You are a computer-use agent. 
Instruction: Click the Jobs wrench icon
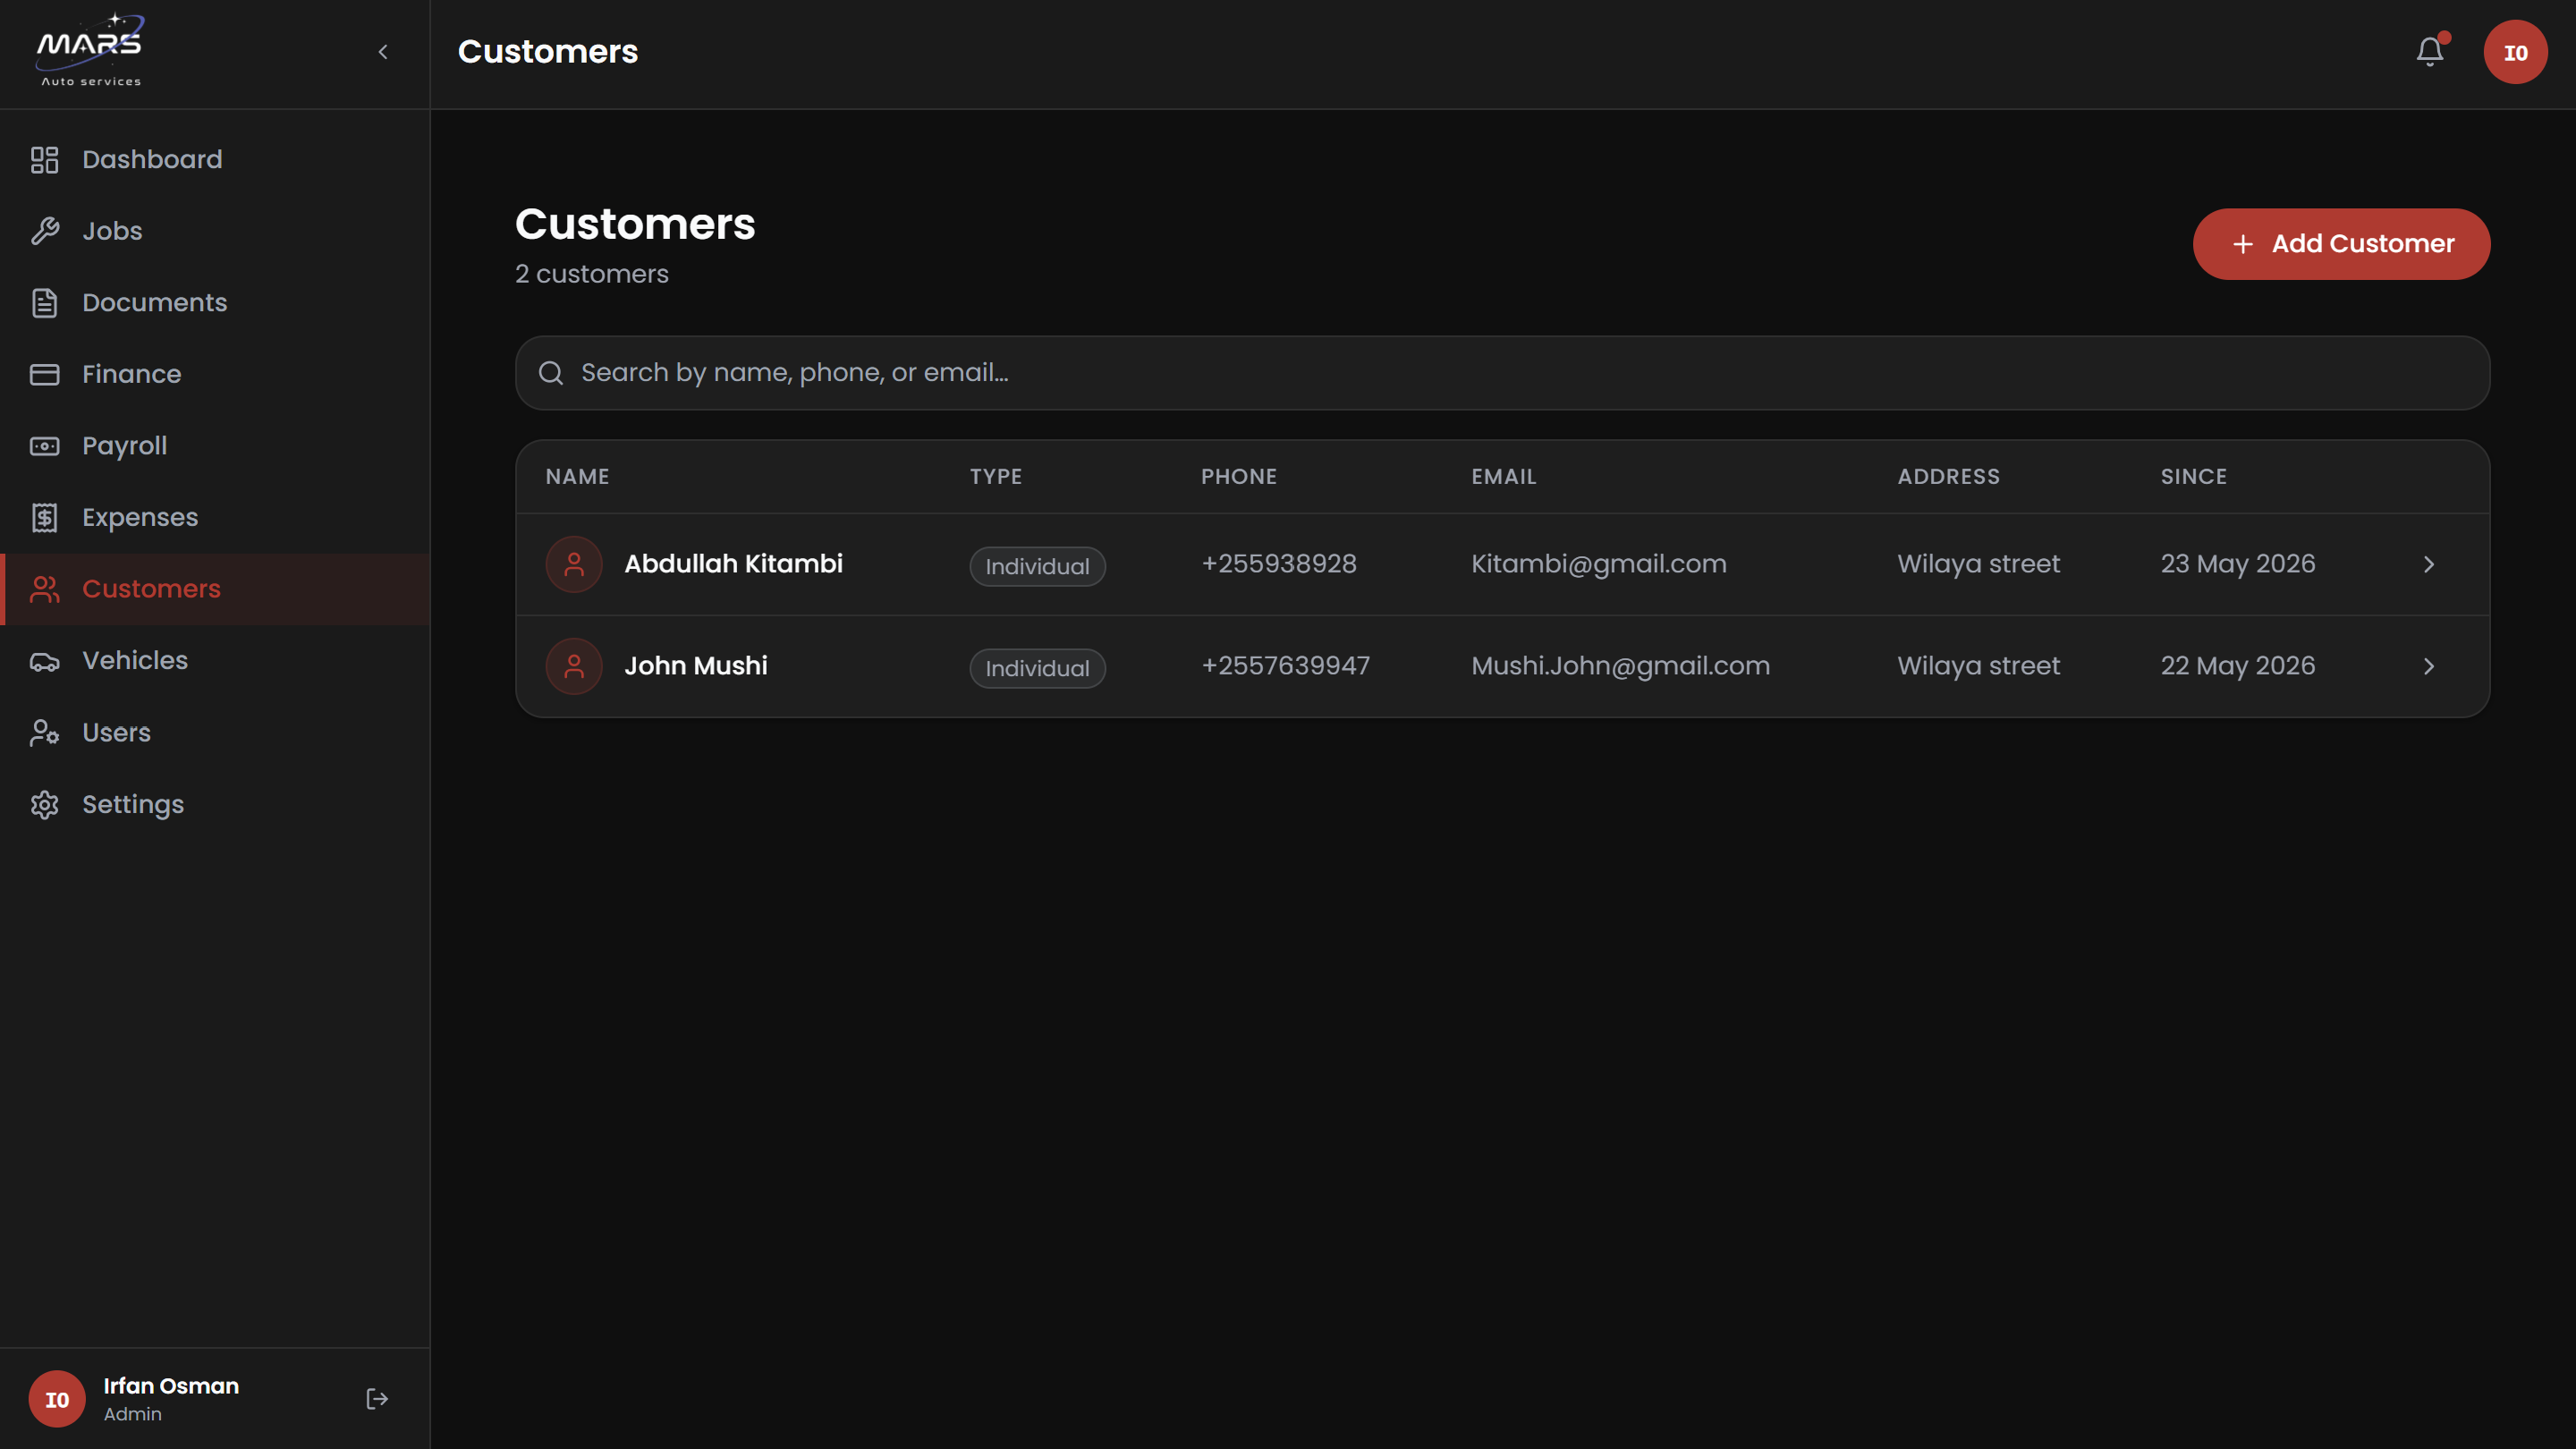tap(44, 231)
